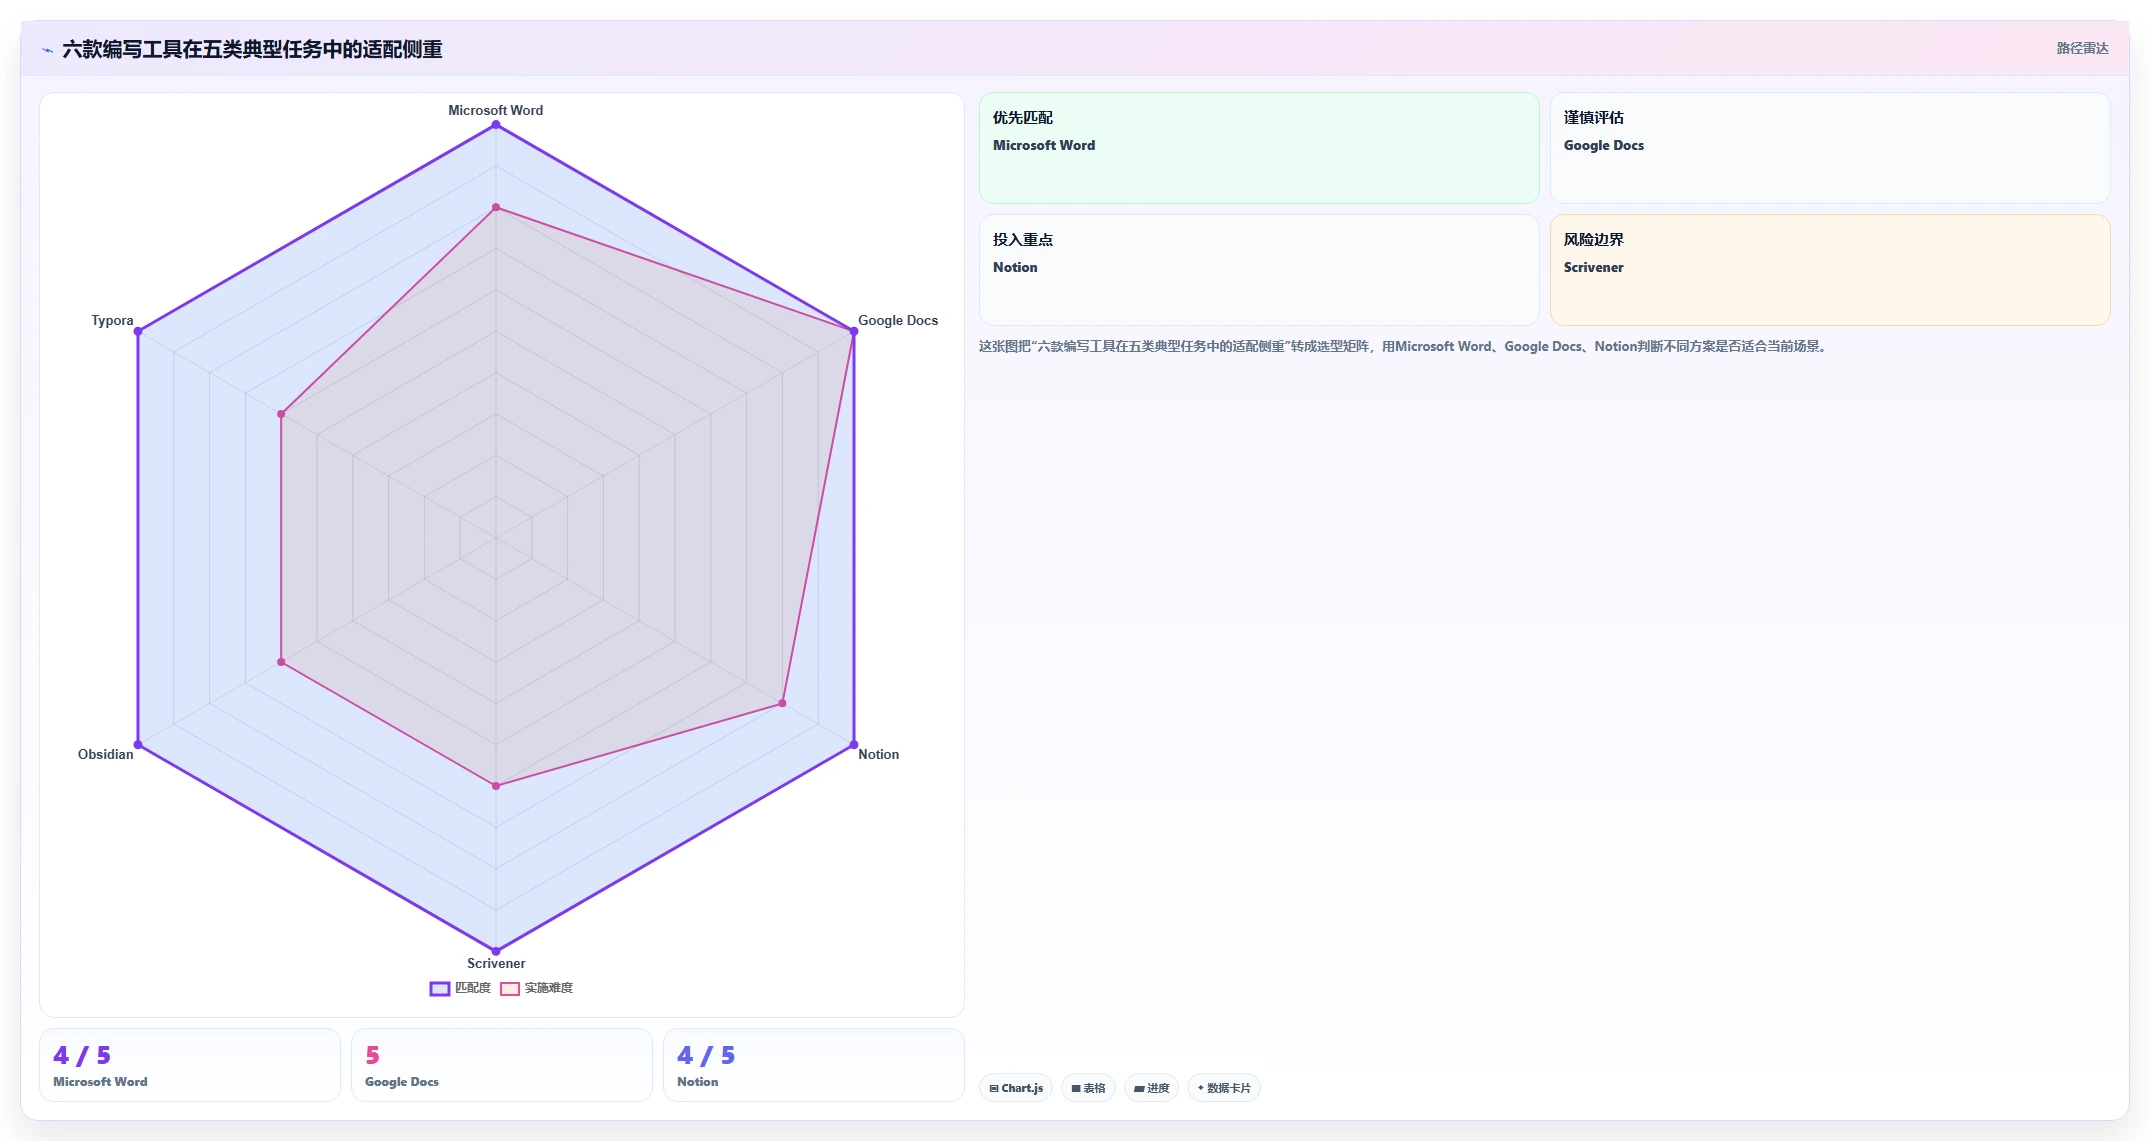2150x1141 pixels.
Task: Click the pink 实施难度 point on Obsidian axis
Action: pos(281,662)
